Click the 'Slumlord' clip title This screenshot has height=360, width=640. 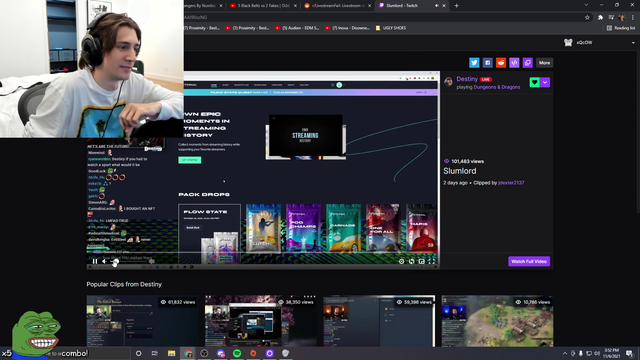460,171
